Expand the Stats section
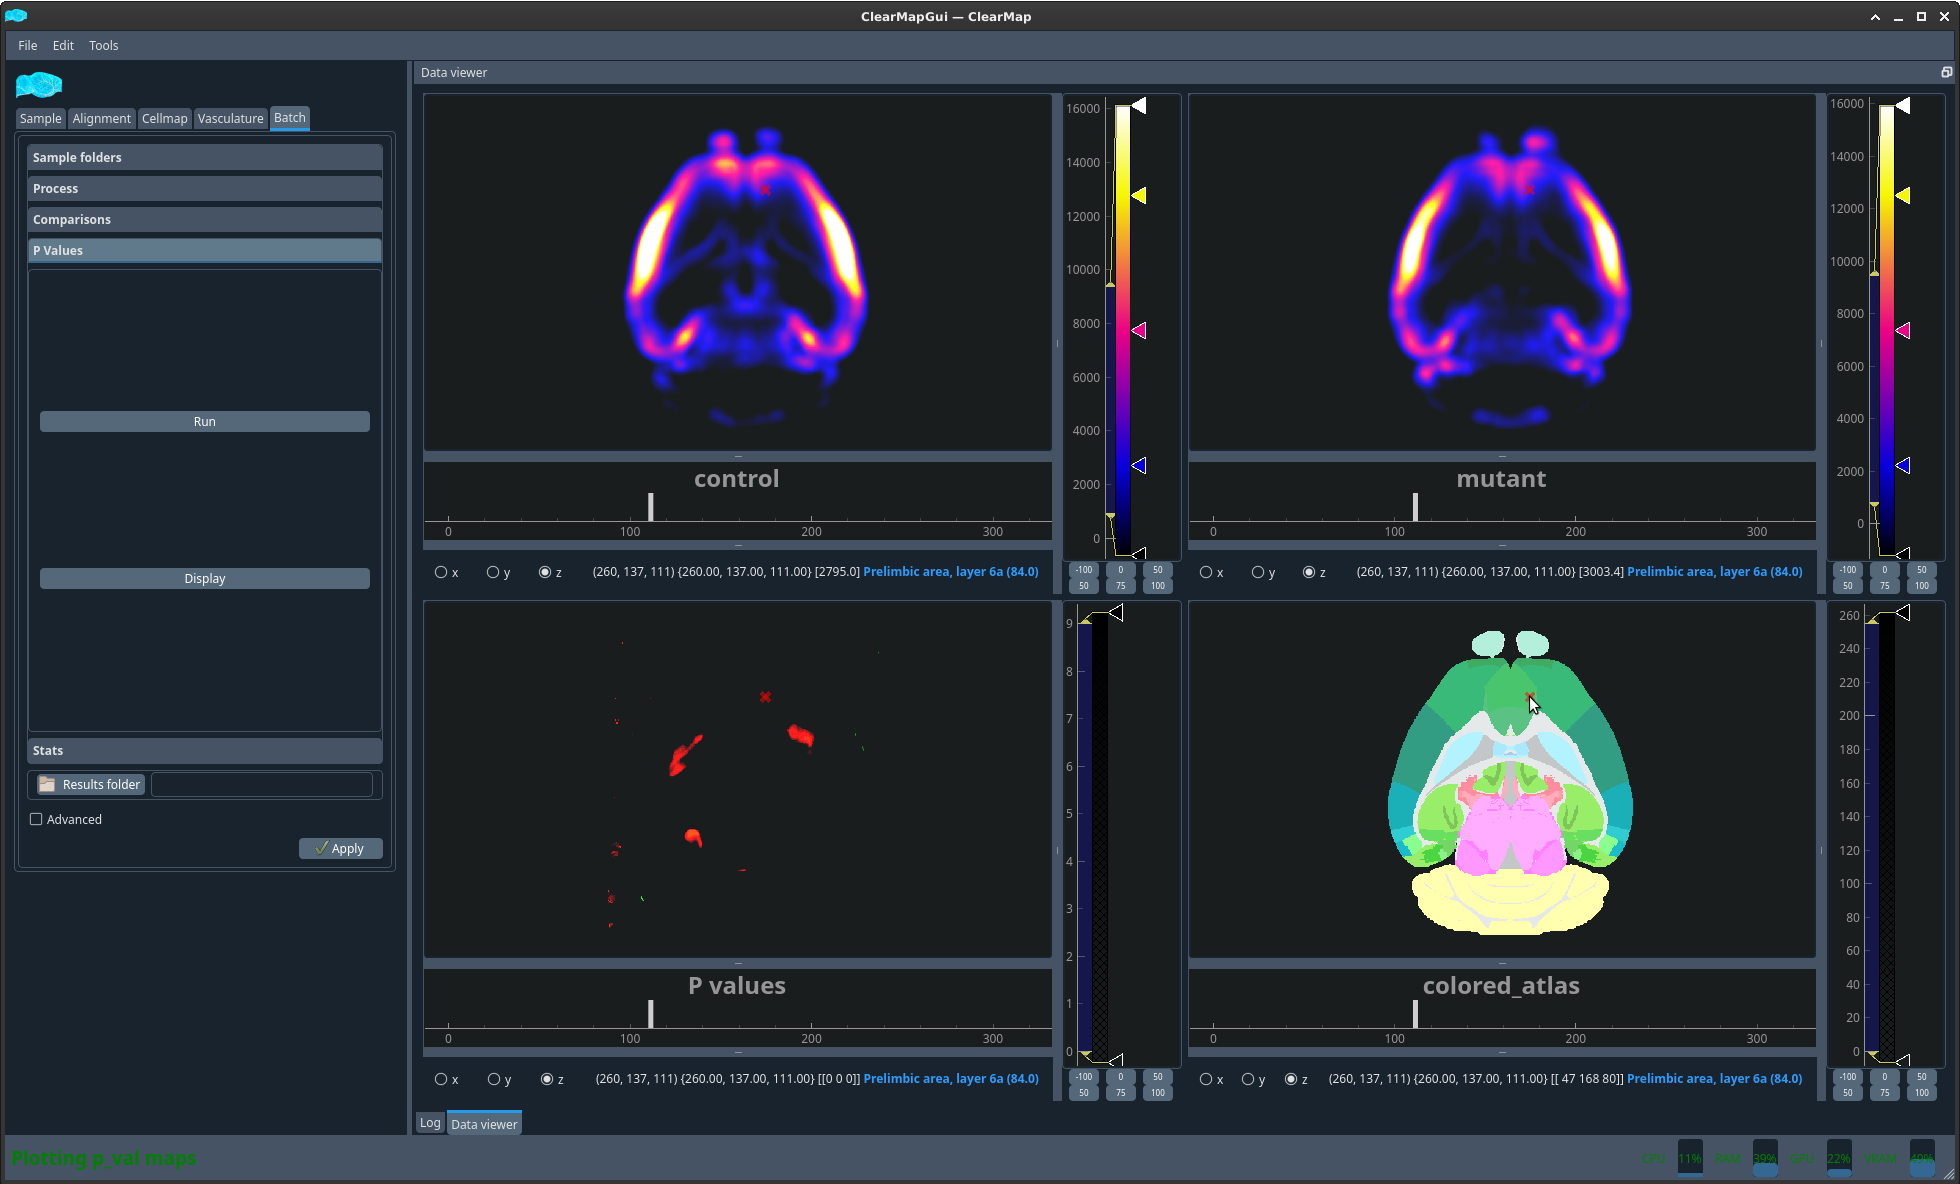This screenshot has width=1960, height=1184. (205, 750)
